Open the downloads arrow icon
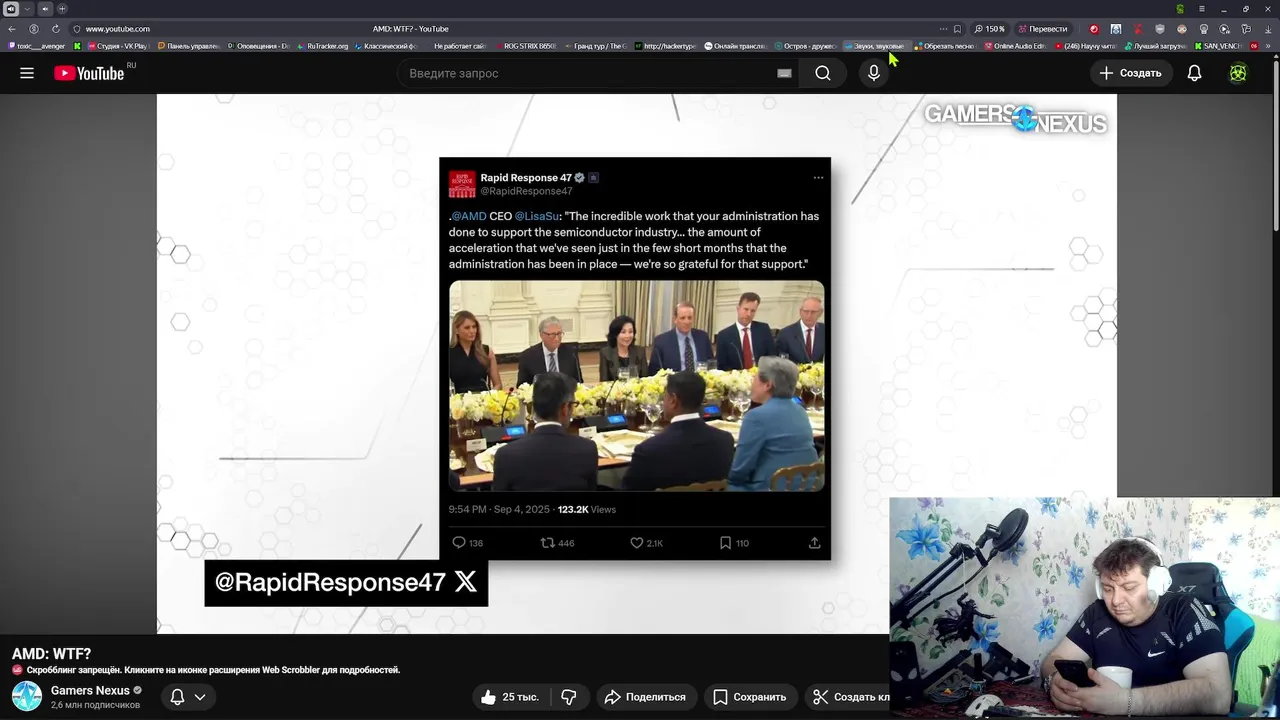1280x720 pixels. pyautogui.click(x=1267, y=29)
